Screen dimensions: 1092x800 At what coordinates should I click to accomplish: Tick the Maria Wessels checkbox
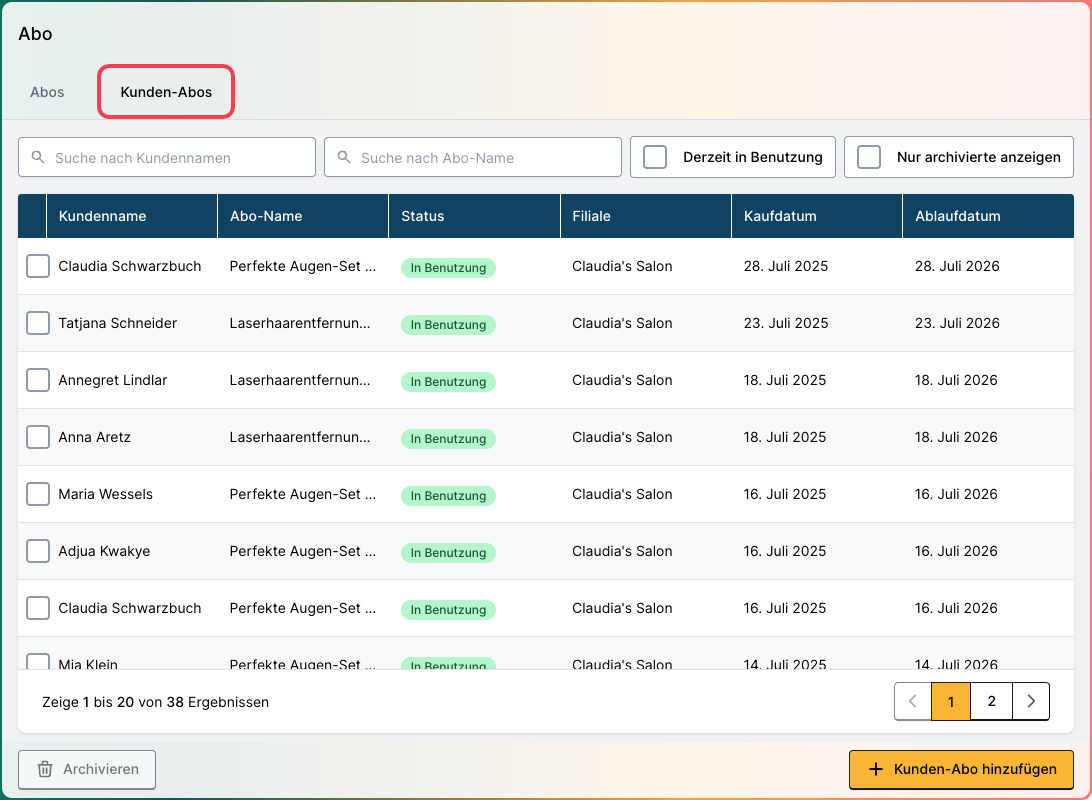38,494
